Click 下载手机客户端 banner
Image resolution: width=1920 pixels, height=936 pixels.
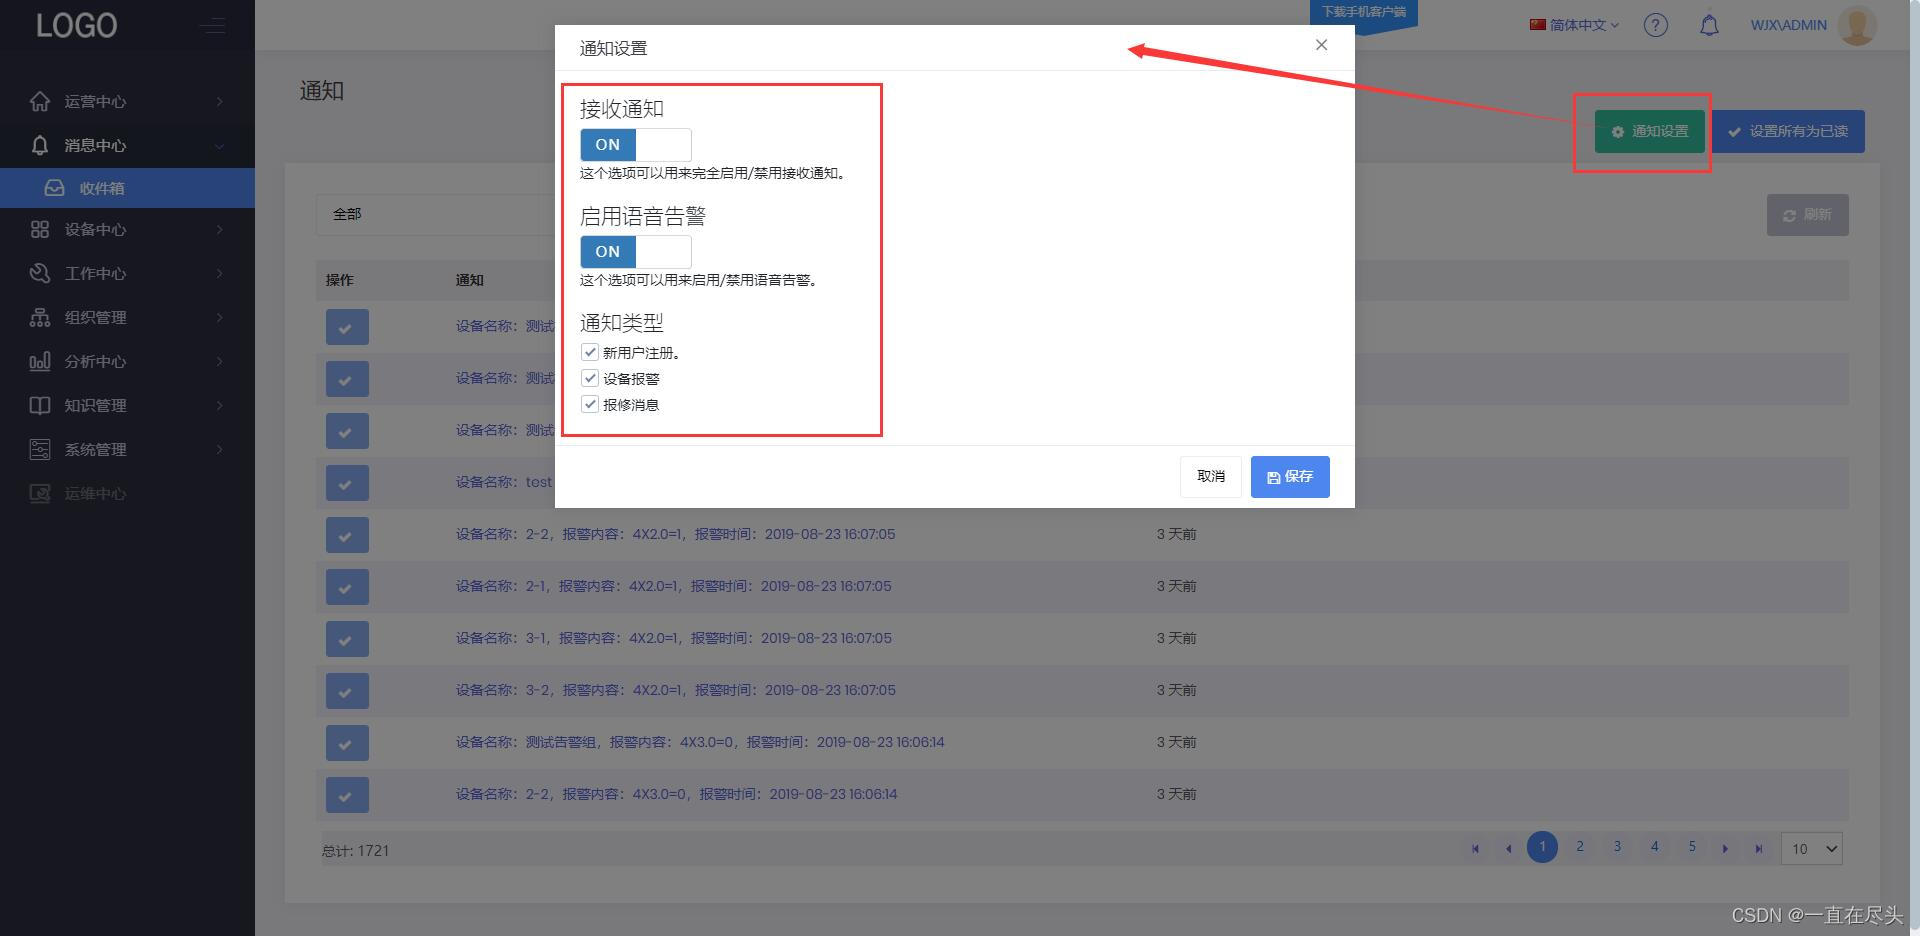click(1363, 14)
